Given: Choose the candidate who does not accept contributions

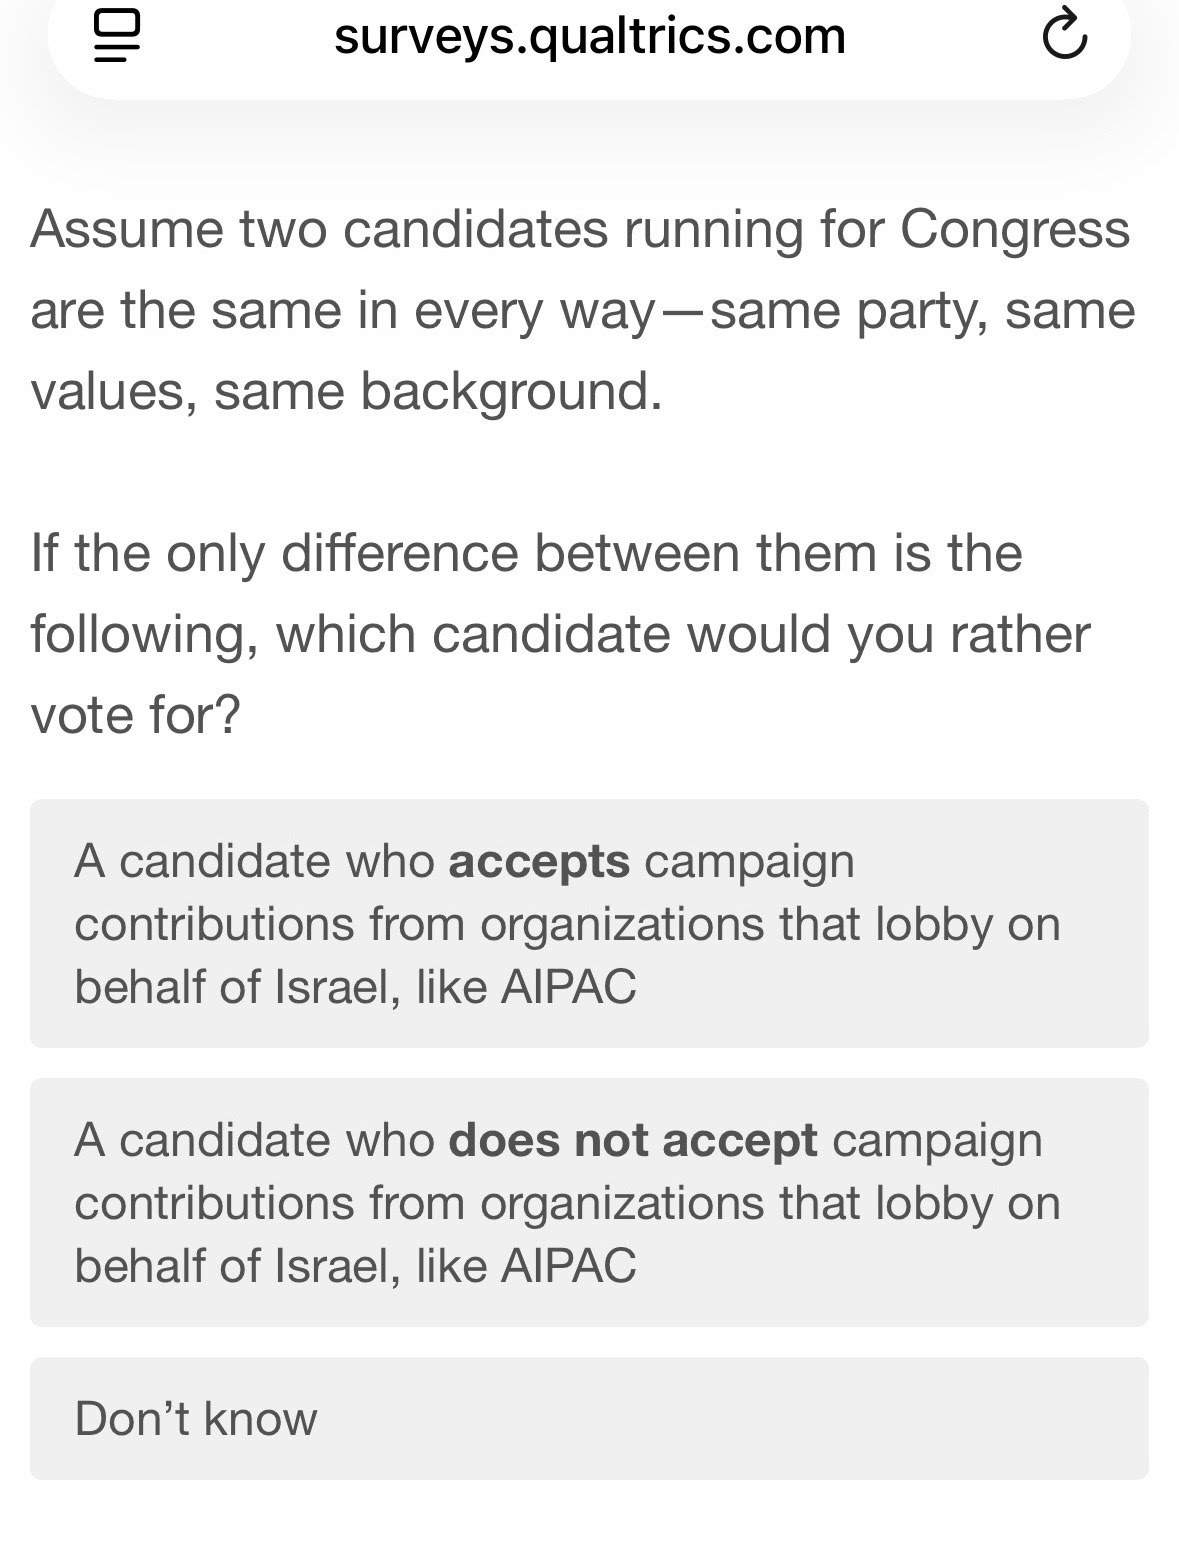Looking at the screenshot, I should pyautogui.click(x=589, y=1202).
